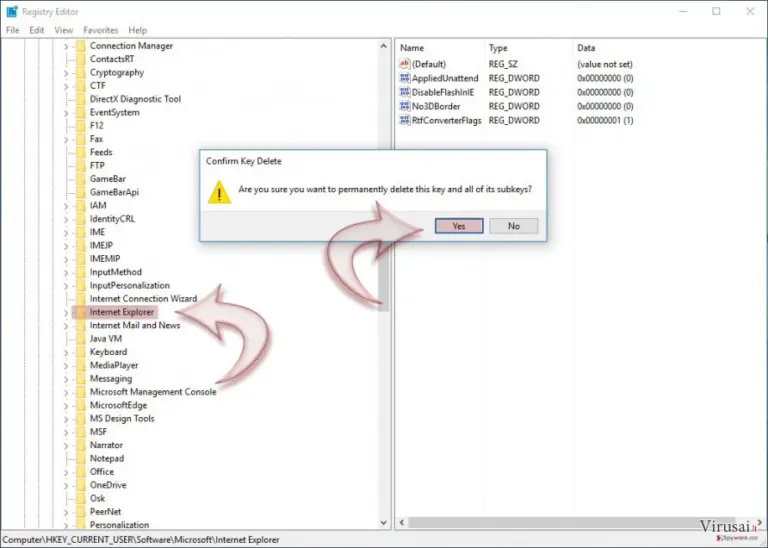This screenshot has width=768, height=548.
Task: Select the Personalization key
Action: (x=119, y=524)
